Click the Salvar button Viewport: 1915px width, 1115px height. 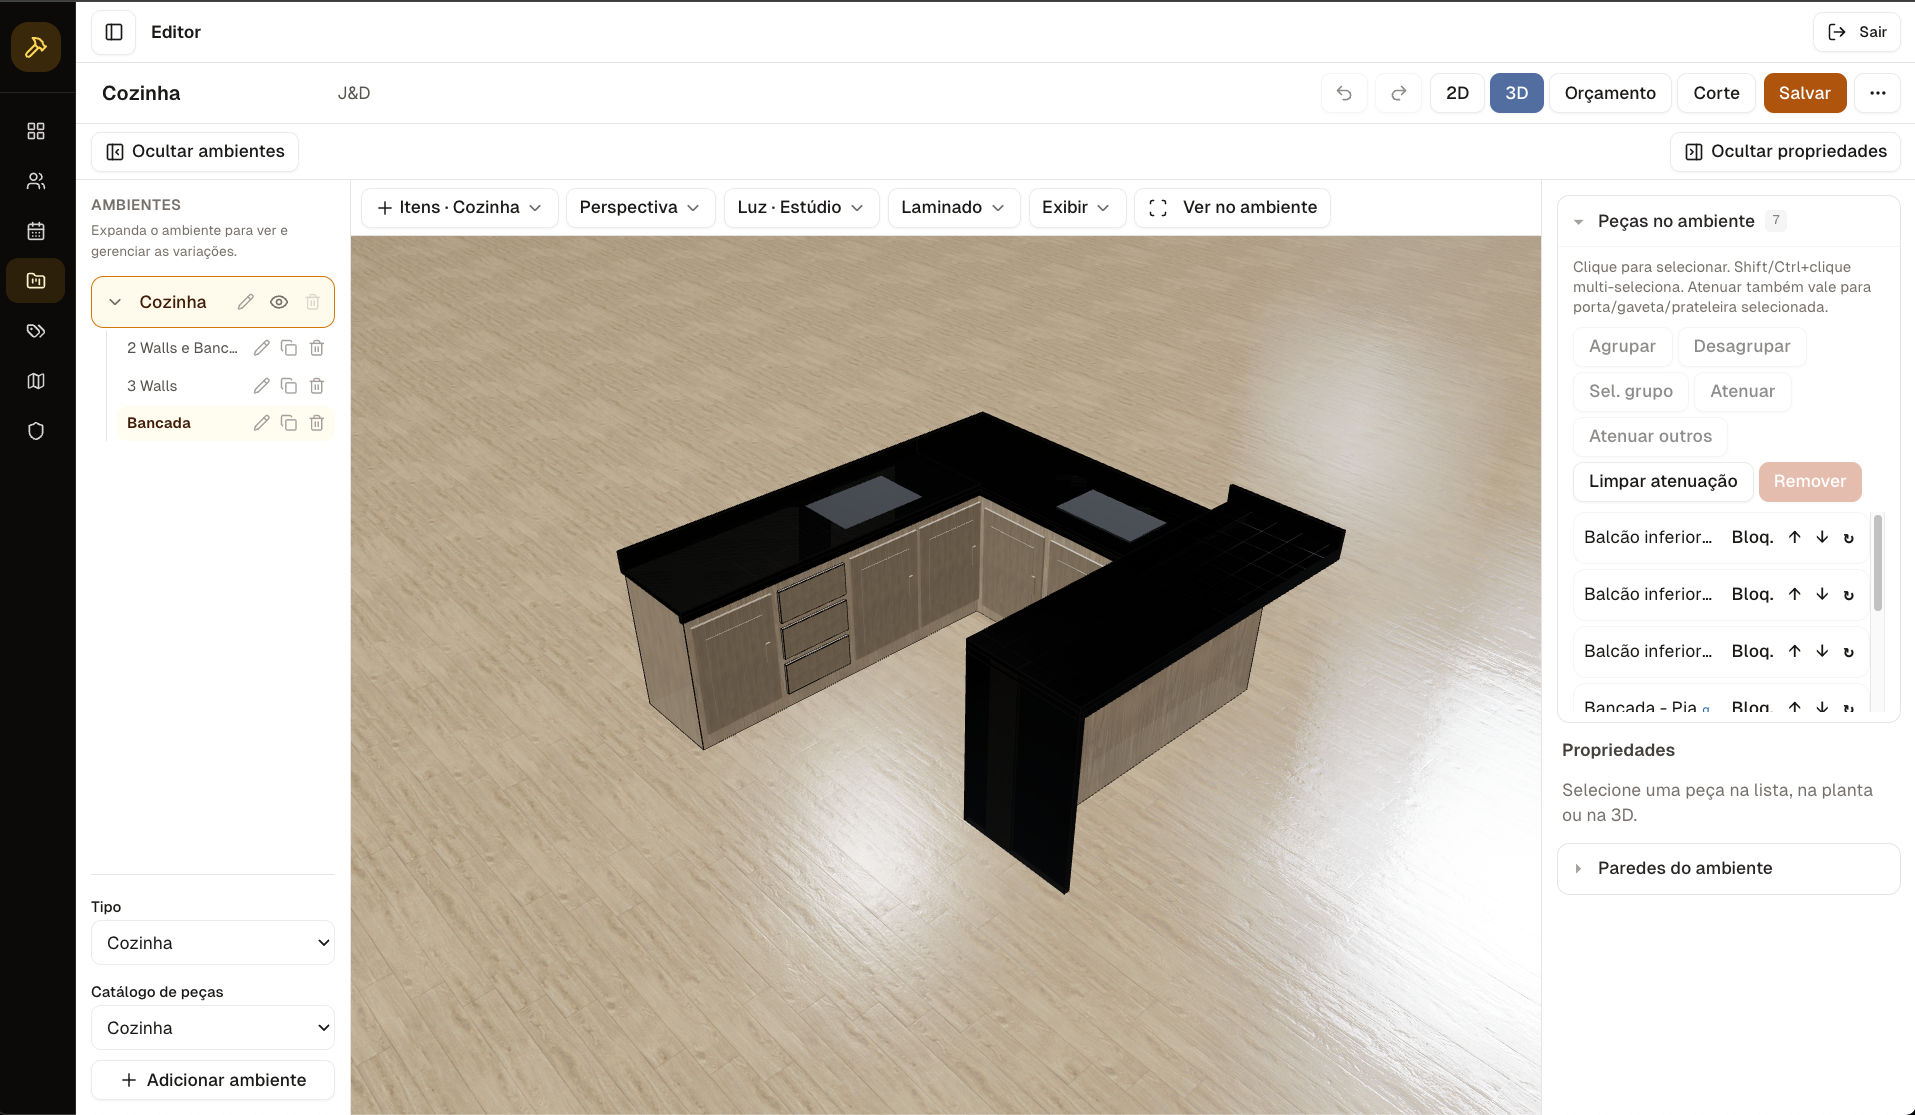point(1804,93)
